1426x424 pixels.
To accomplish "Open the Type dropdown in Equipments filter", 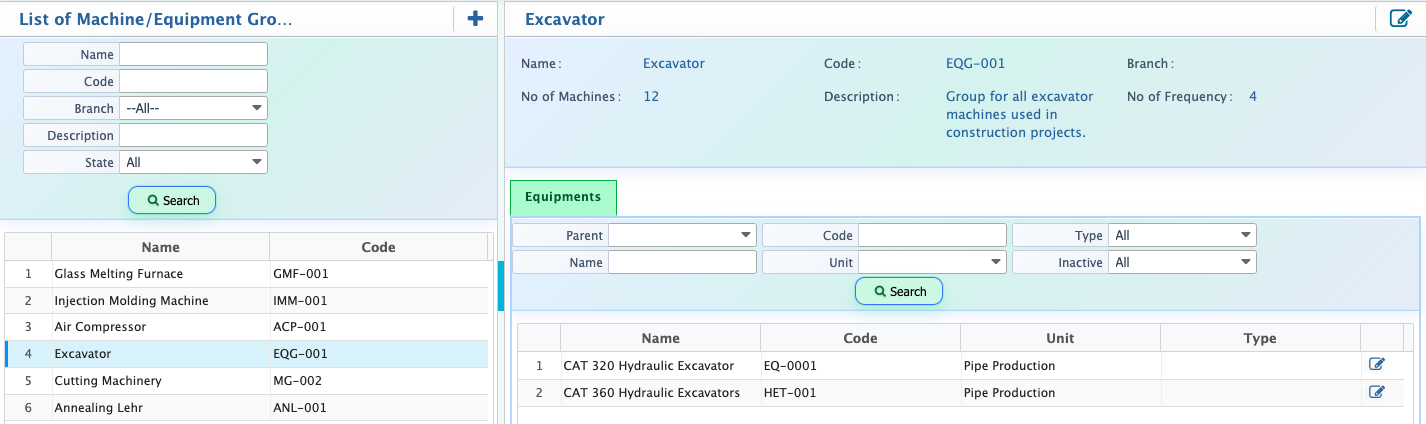I will tap(1182, 235).
